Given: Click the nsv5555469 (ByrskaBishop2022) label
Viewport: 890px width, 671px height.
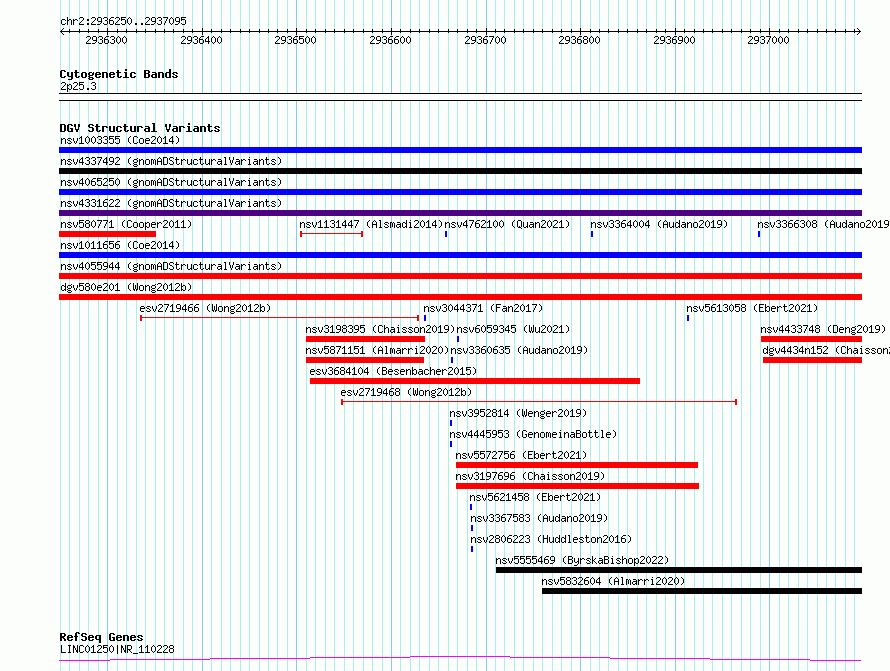Looking at the screenshot, I should click(x=582, y=560).
